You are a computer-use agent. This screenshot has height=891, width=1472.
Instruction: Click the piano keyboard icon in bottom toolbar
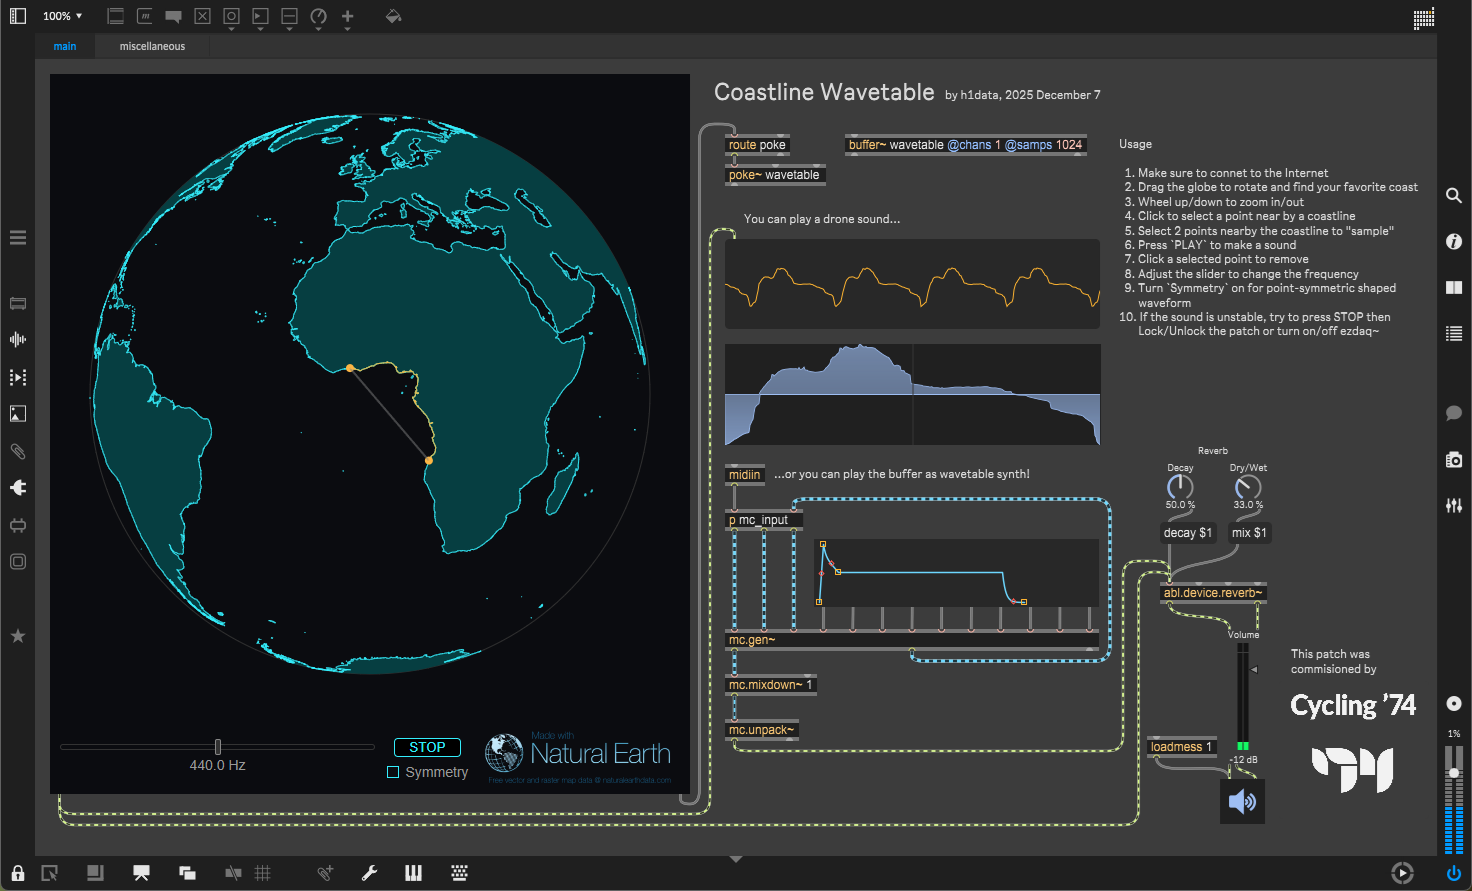(413, 873)
